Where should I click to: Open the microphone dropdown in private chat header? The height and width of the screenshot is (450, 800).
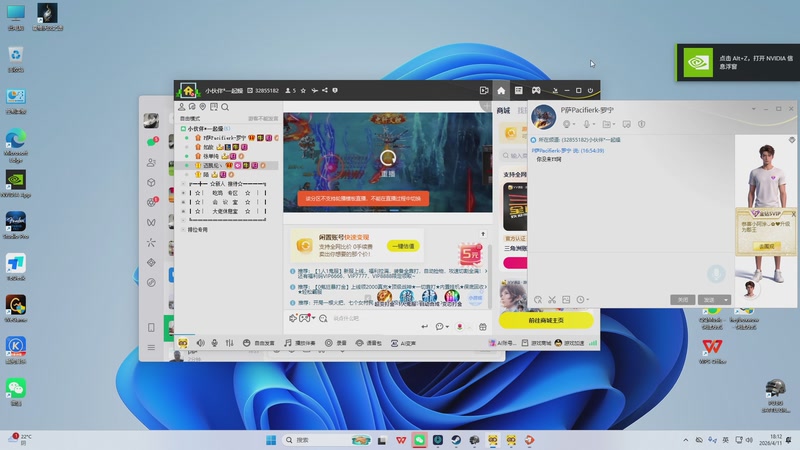589,124
